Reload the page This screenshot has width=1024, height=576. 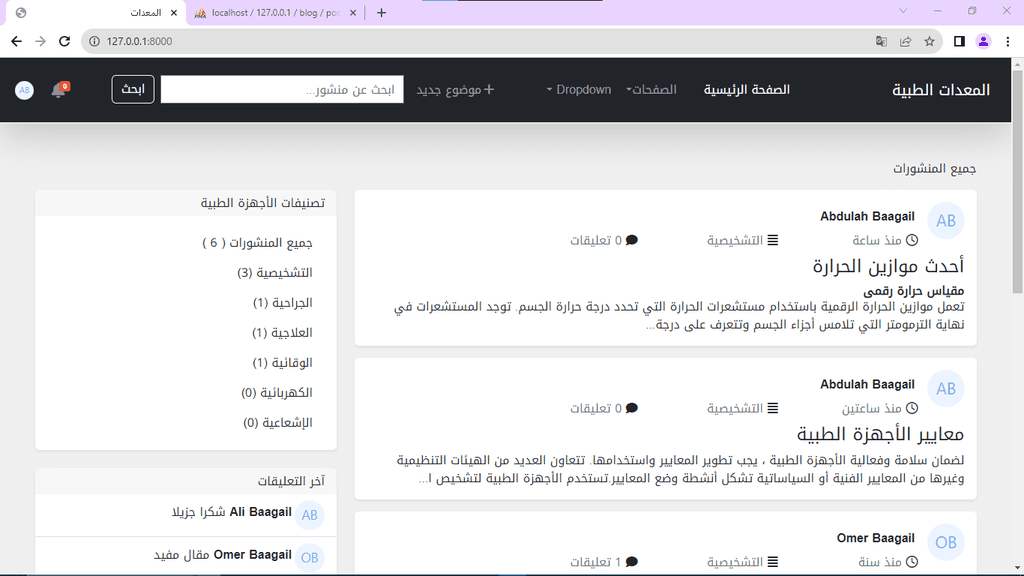(64, 41)
